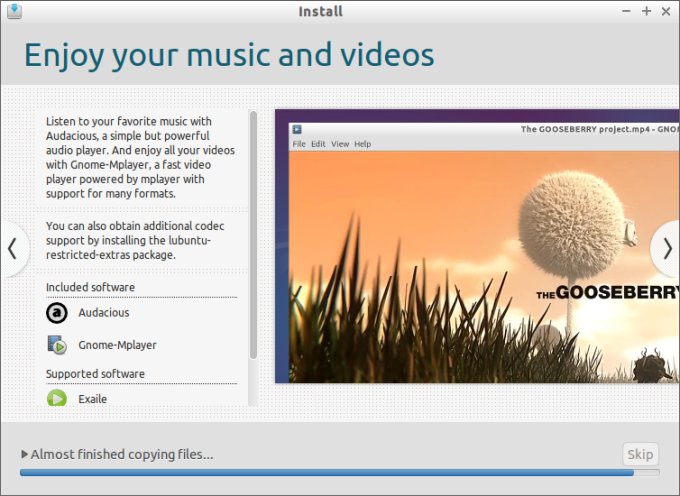Open the Help menu in video player
Screen dimensions: 680x496
tap(363, 144)
